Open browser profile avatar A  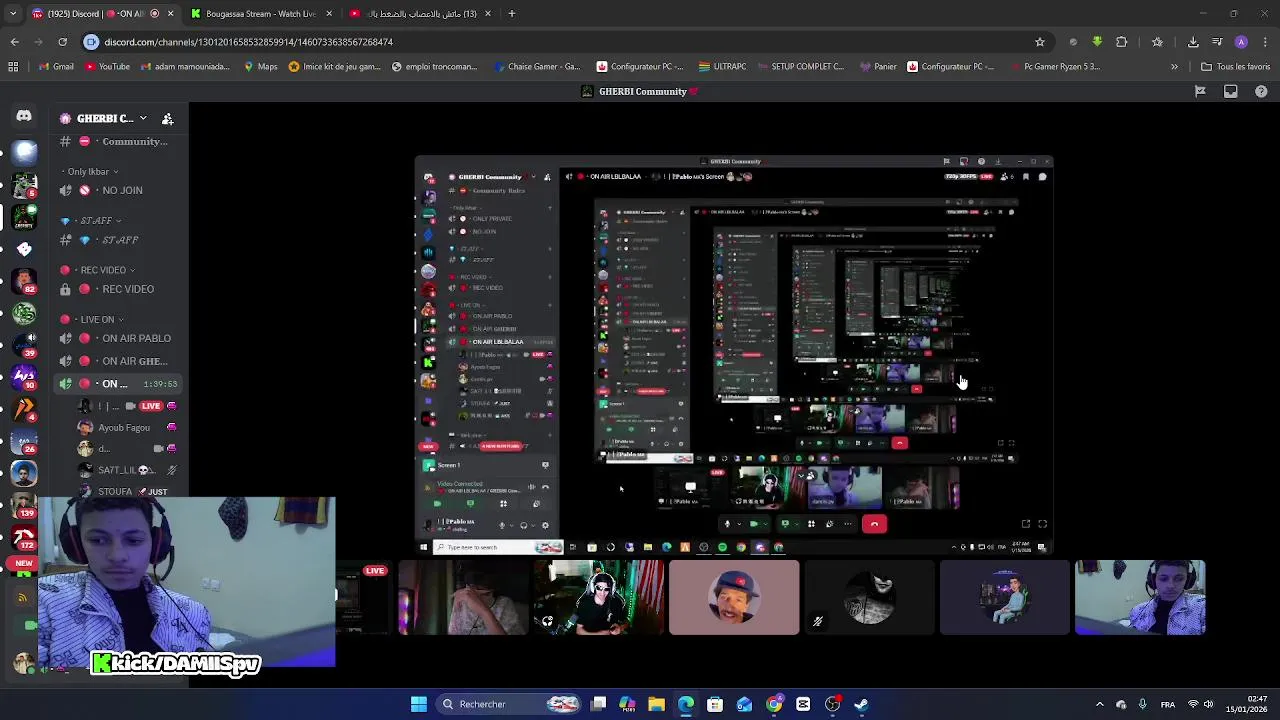pyautogui.click(x=1241, y=42)
